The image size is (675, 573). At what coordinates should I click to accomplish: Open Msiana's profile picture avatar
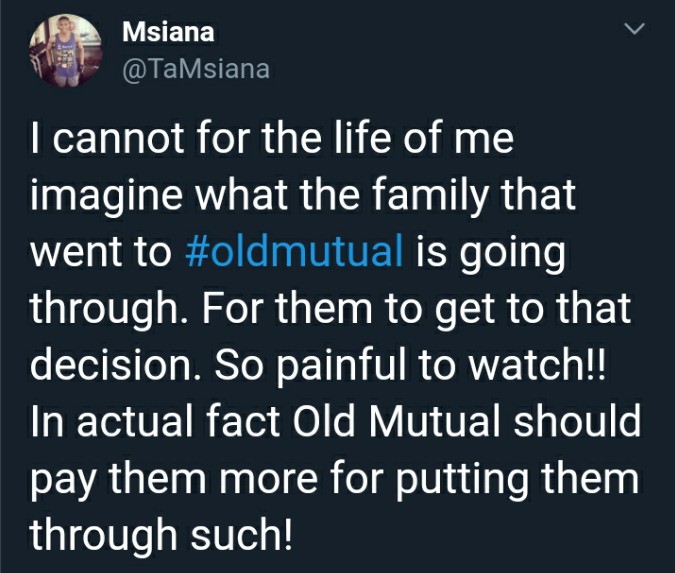(65, 50)
